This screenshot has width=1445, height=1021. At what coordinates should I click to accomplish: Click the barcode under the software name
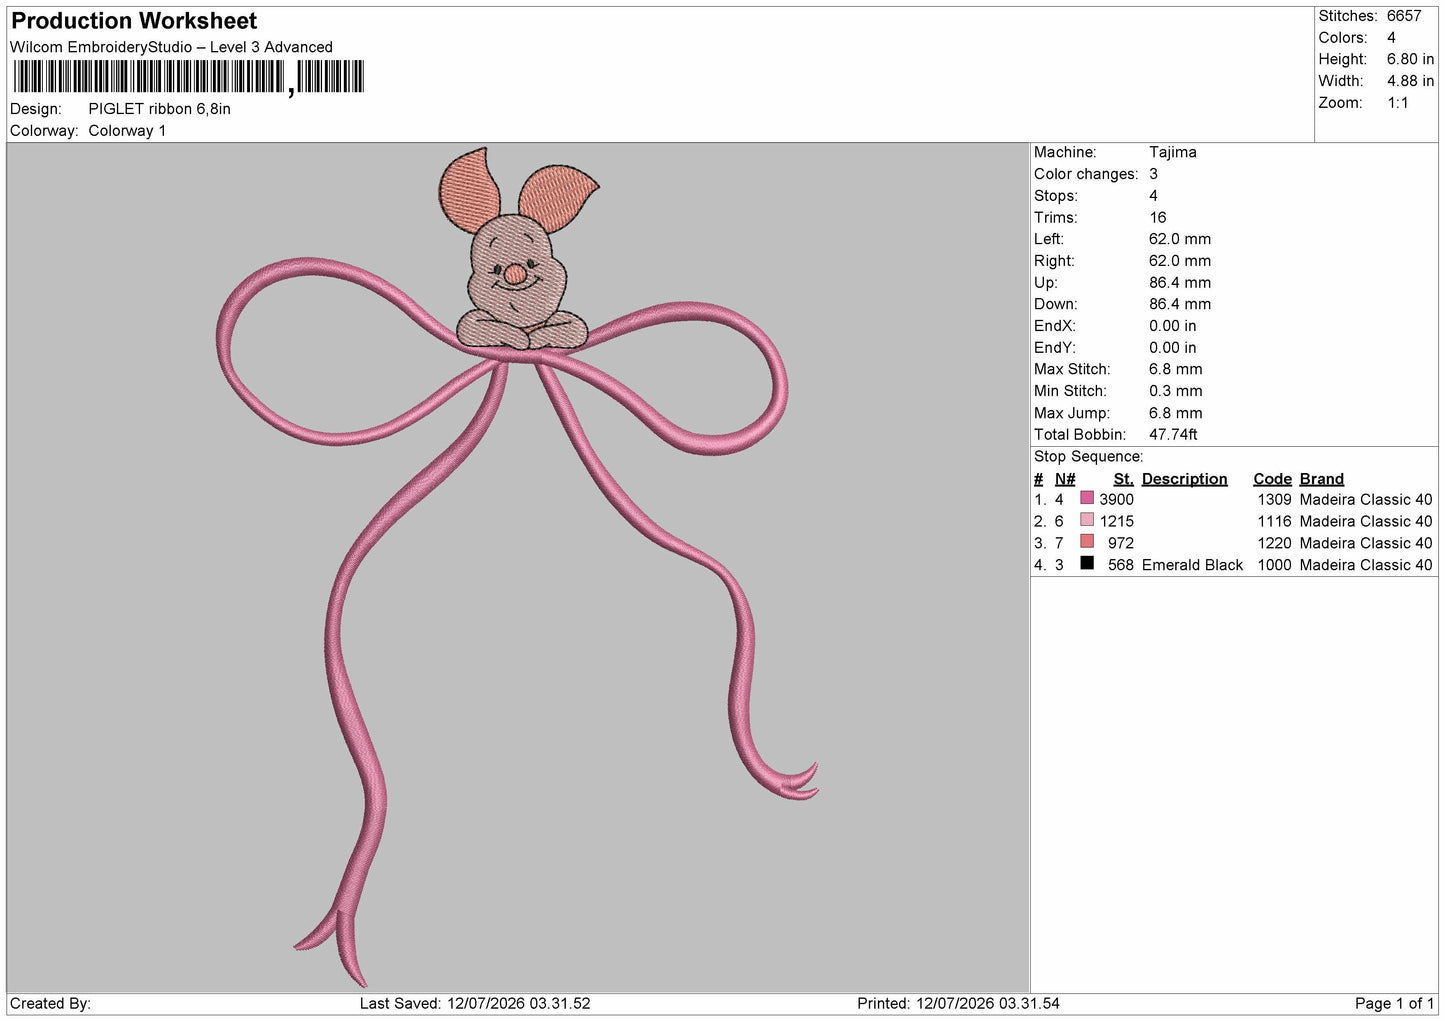pos(189,77)
